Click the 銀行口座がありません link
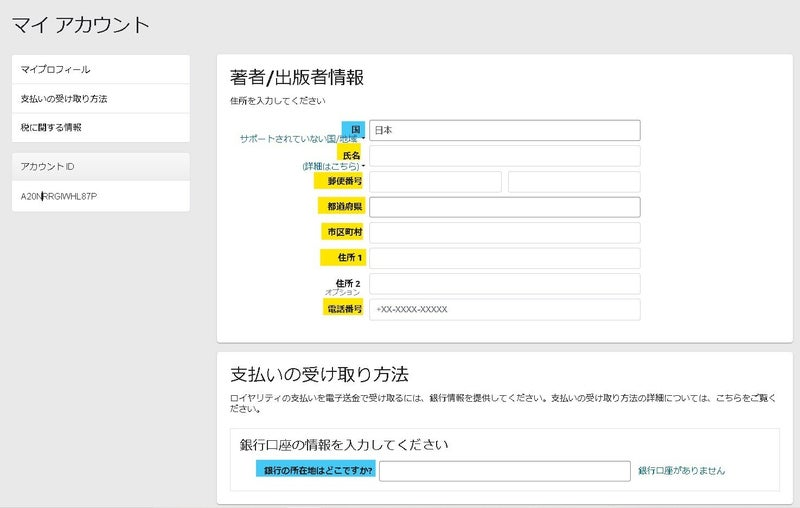This screenshot has width=800, height=508. [681, 471]
